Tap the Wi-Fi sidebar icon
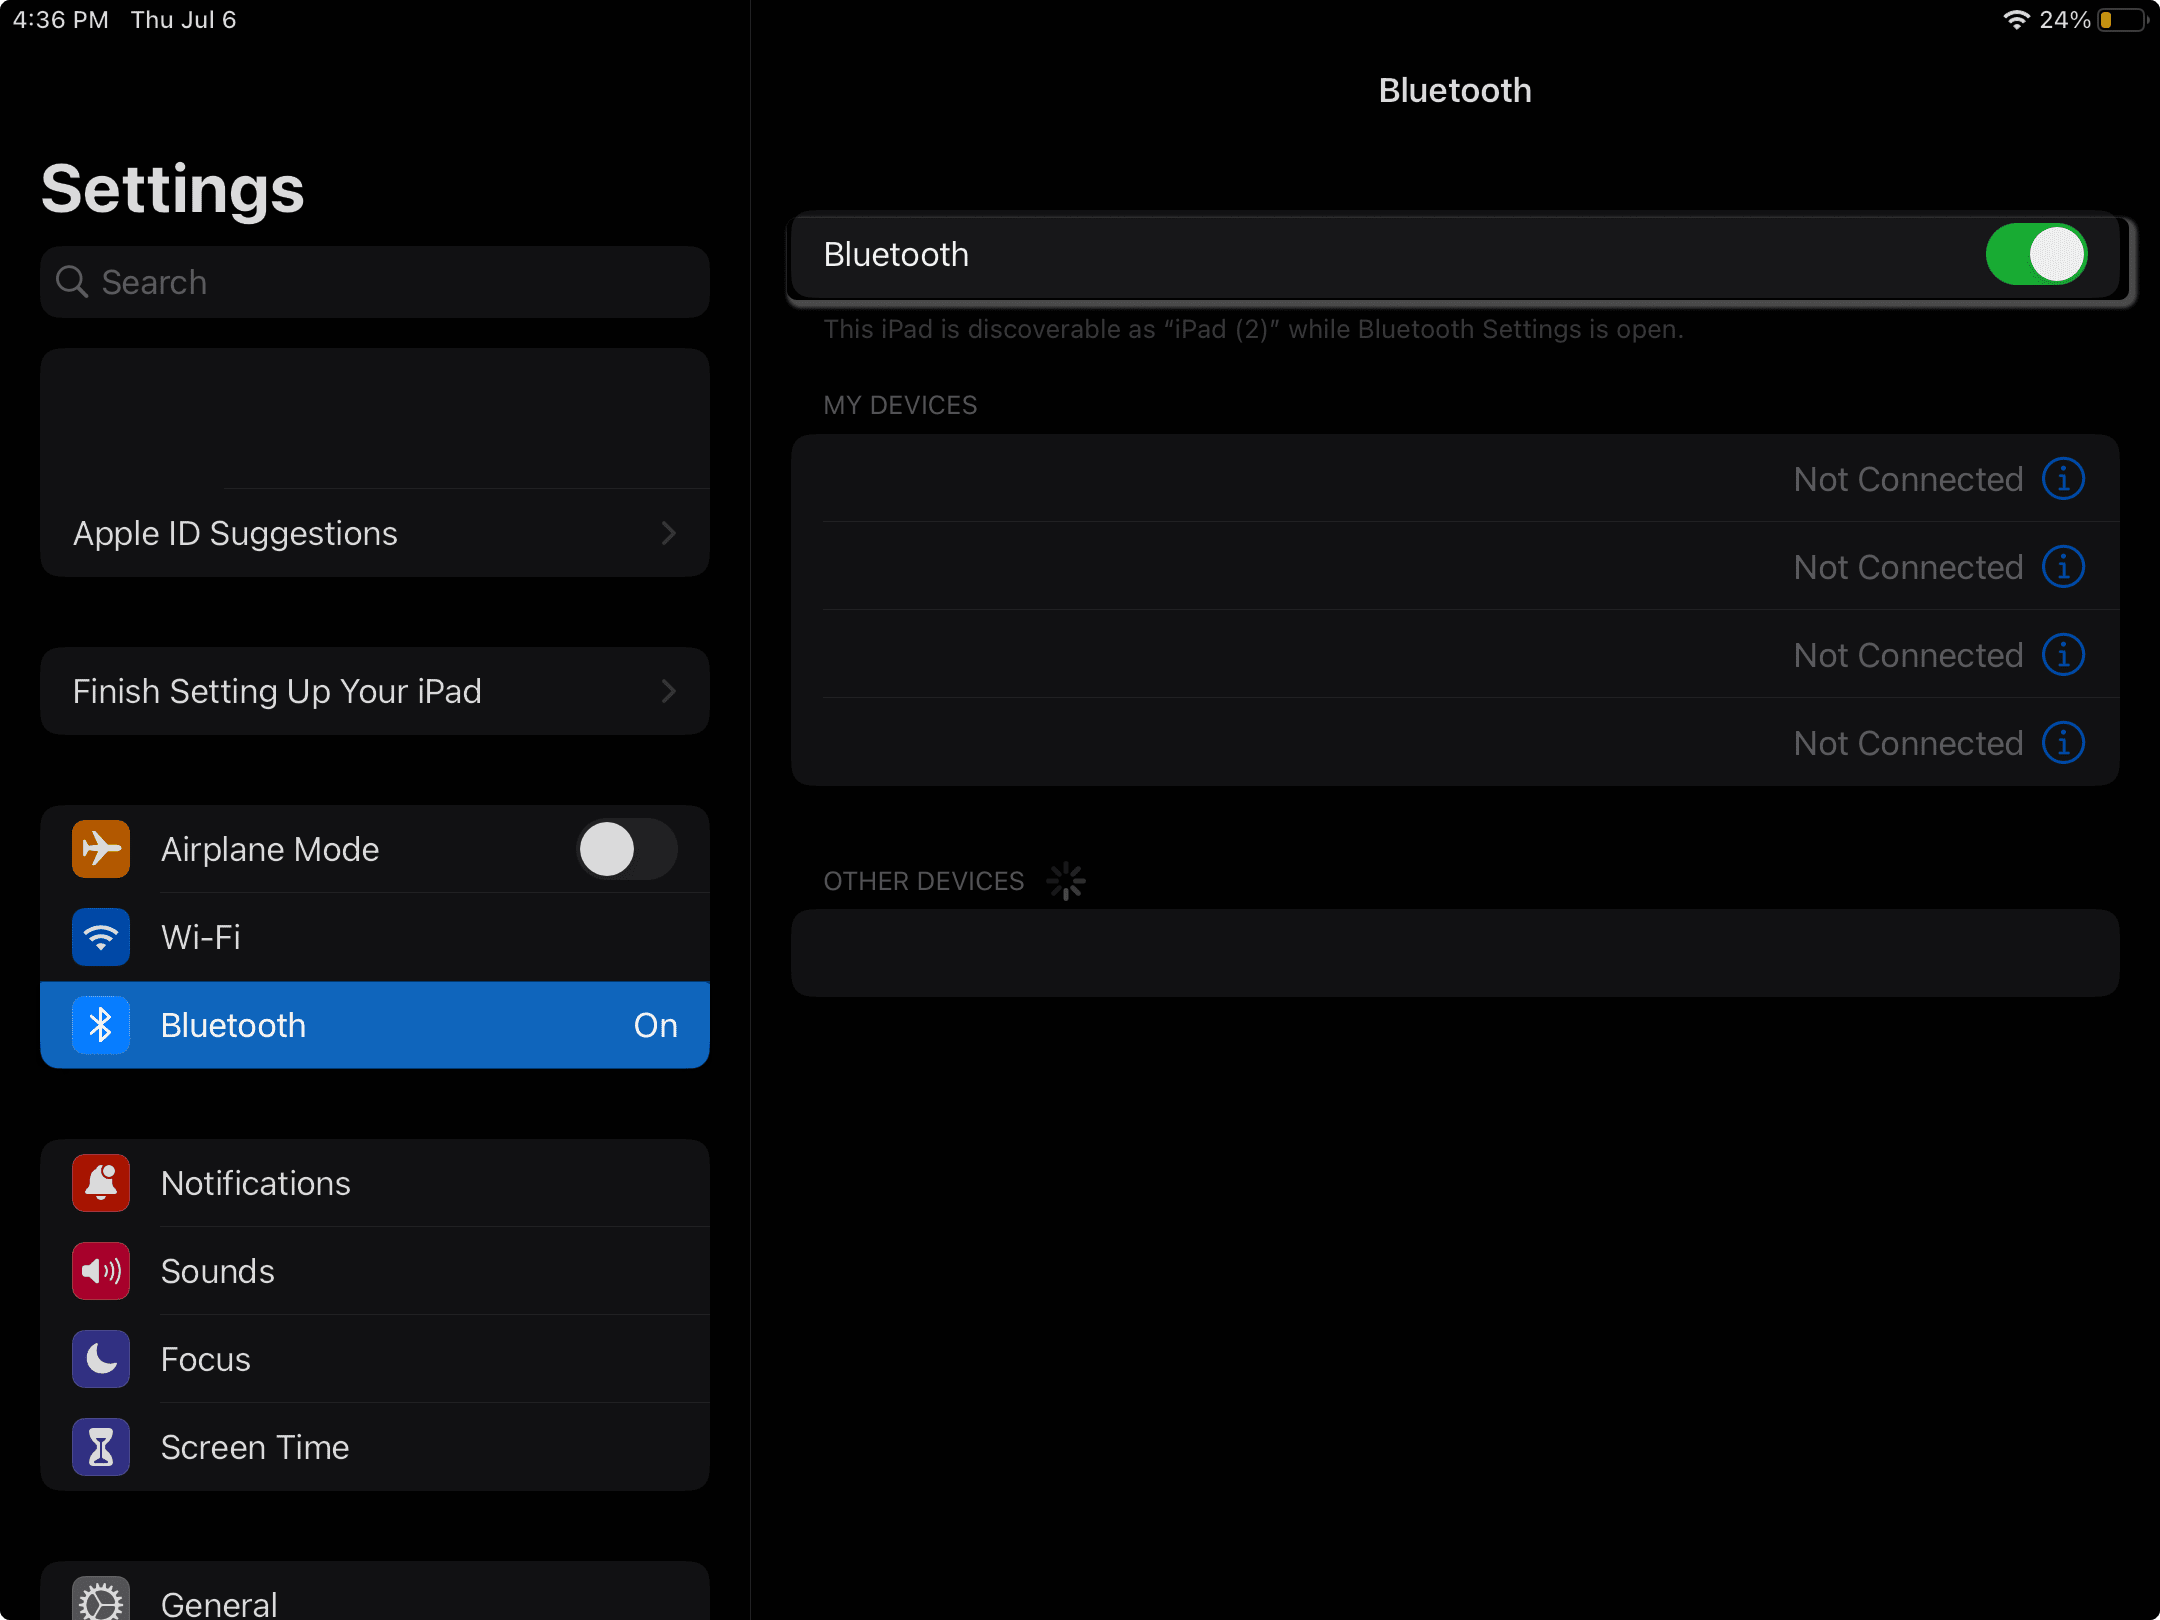 coord(101,937)
